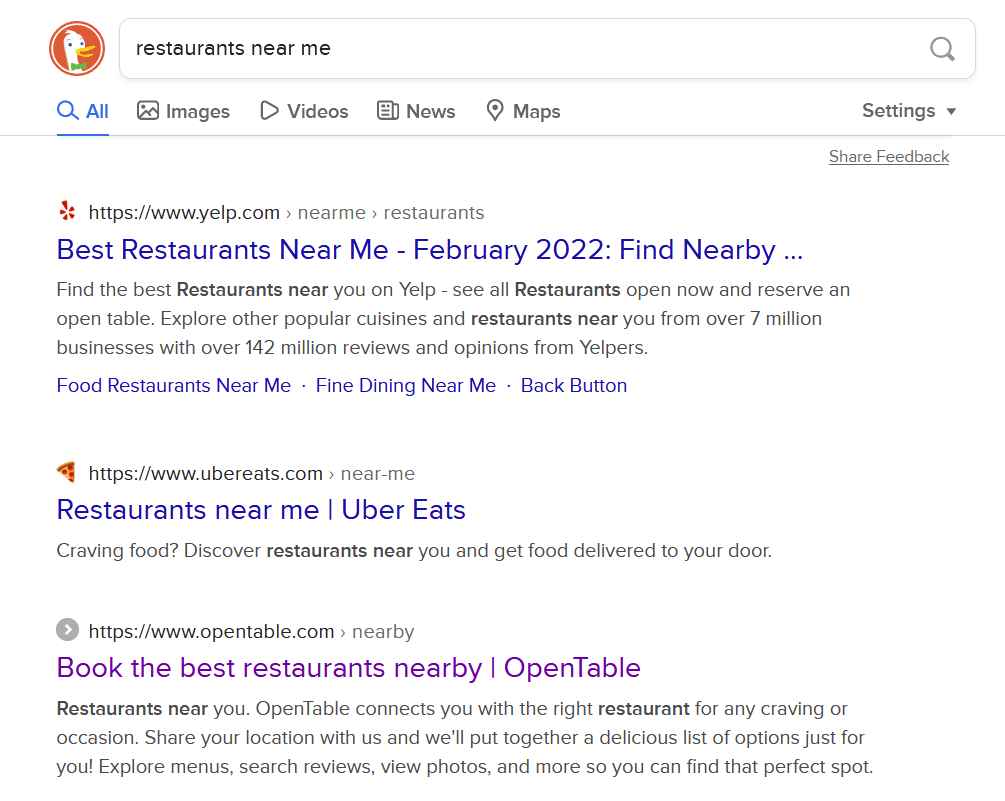
Task: Click the search magnifier icon
Action: tap(941, 48)
